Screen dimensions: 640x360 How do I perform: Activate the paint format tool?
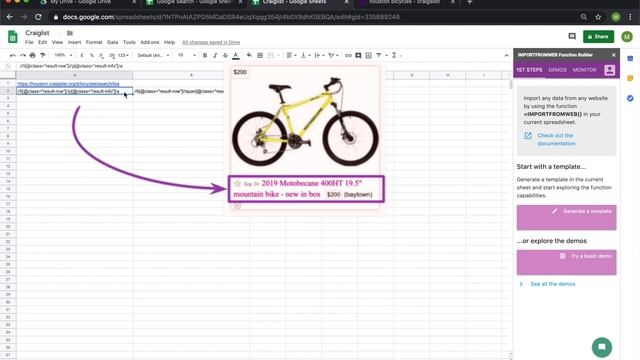point(42,55)
